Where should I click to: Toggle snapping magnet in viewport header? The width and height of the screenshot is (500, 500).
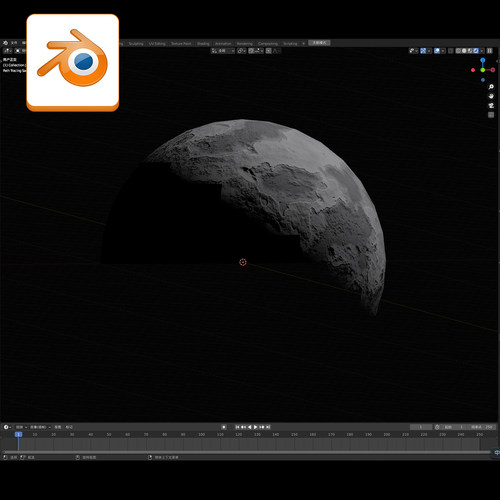point(252,51)
